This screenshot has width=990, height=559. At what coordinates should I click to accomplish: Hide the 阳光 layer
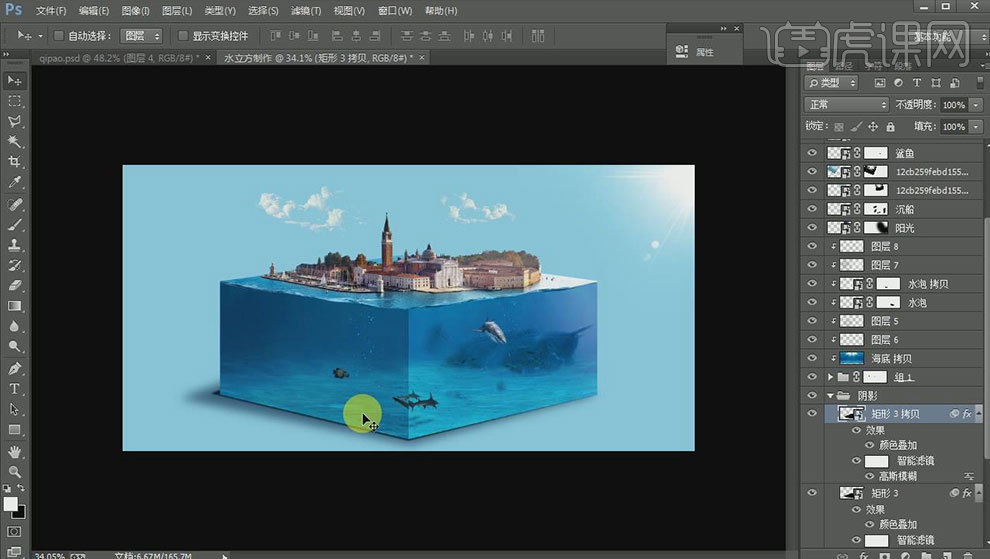click(x=812, y=228)
